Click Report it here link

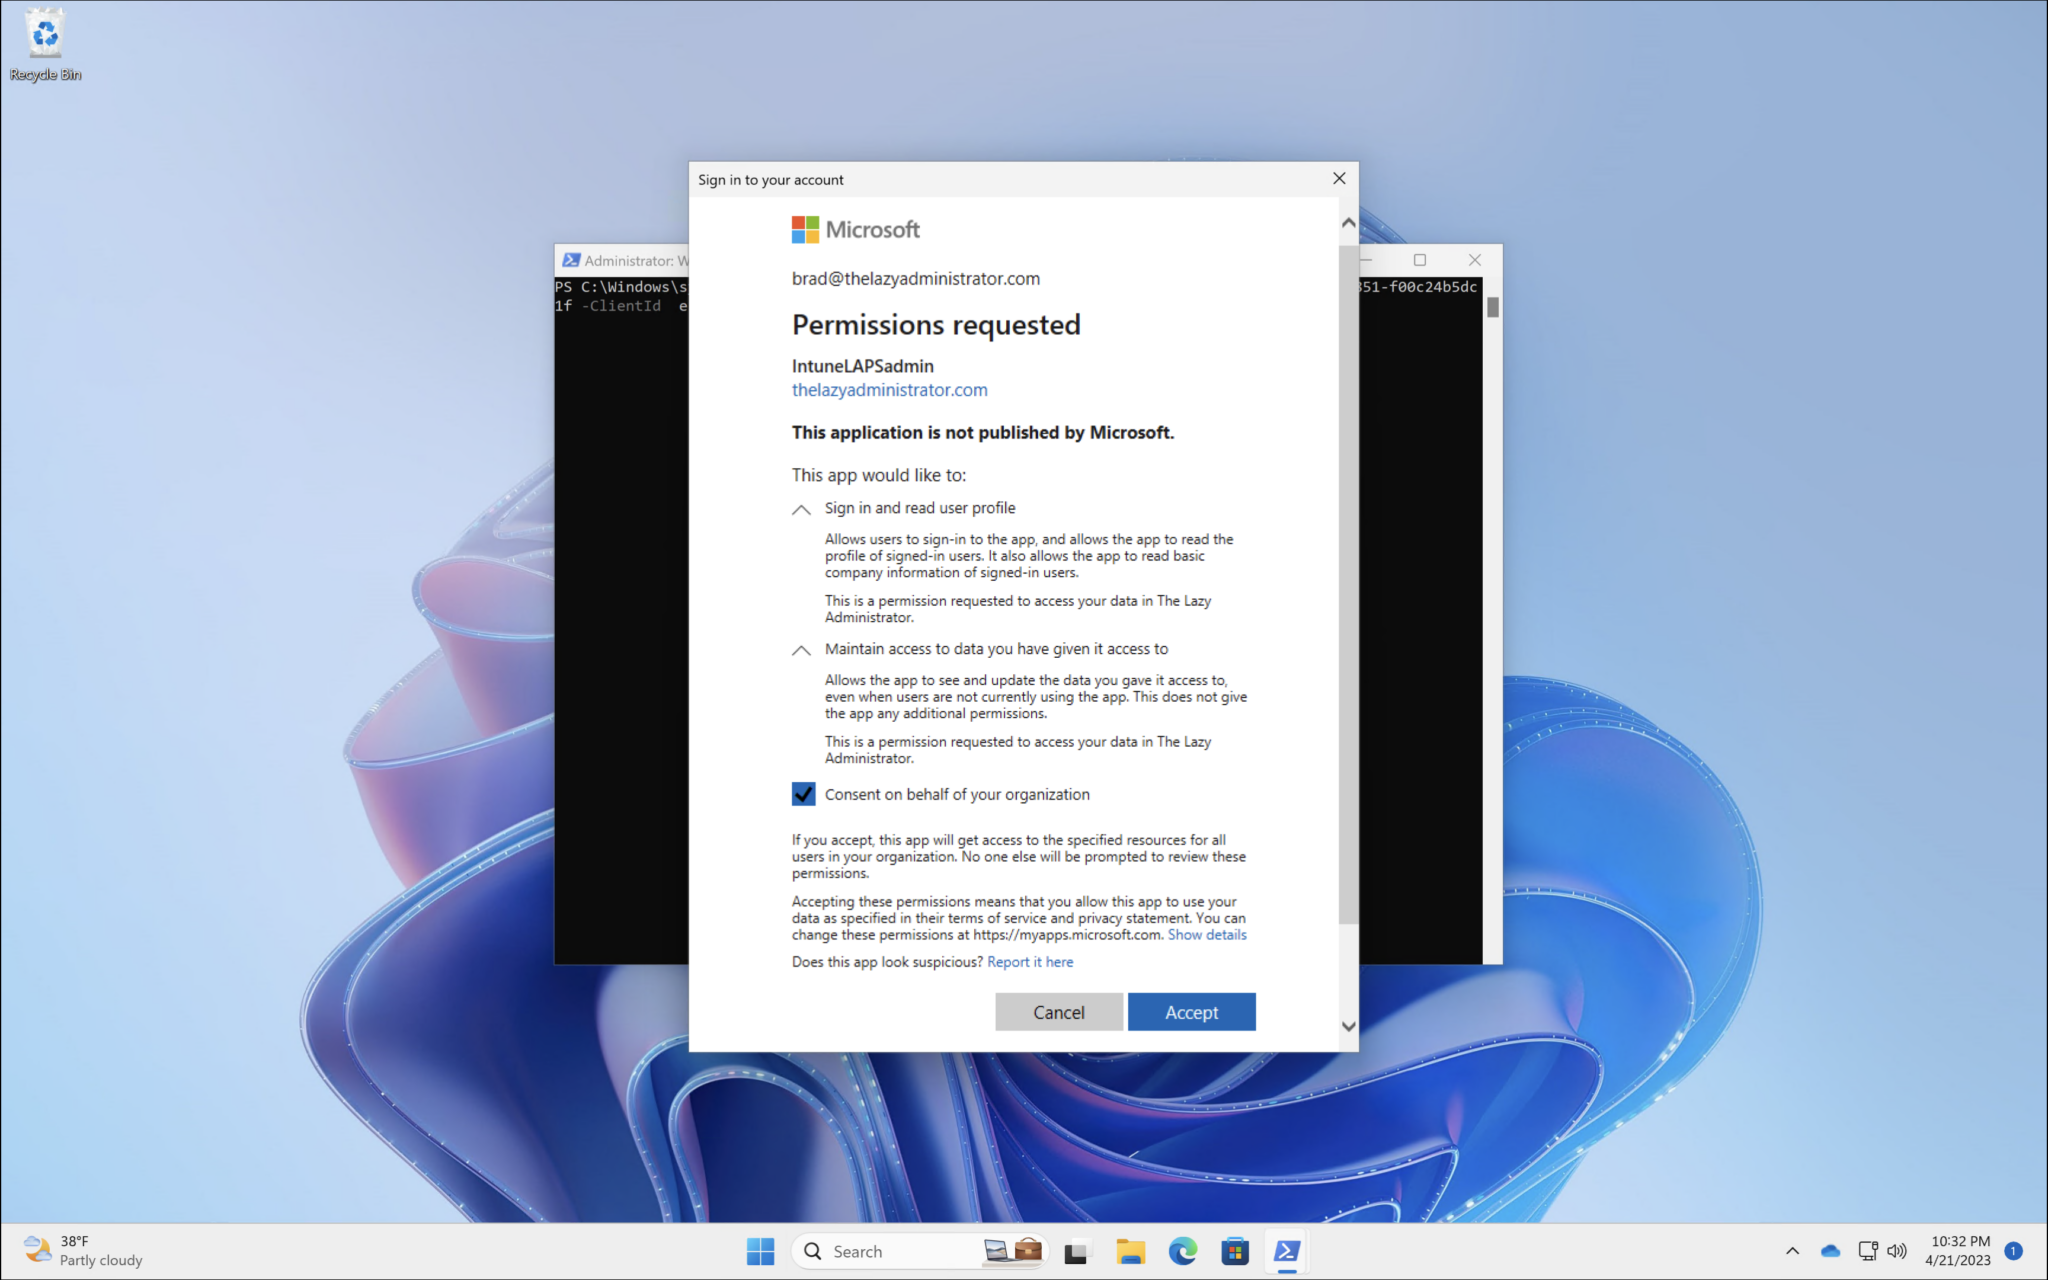(1030, 962)
